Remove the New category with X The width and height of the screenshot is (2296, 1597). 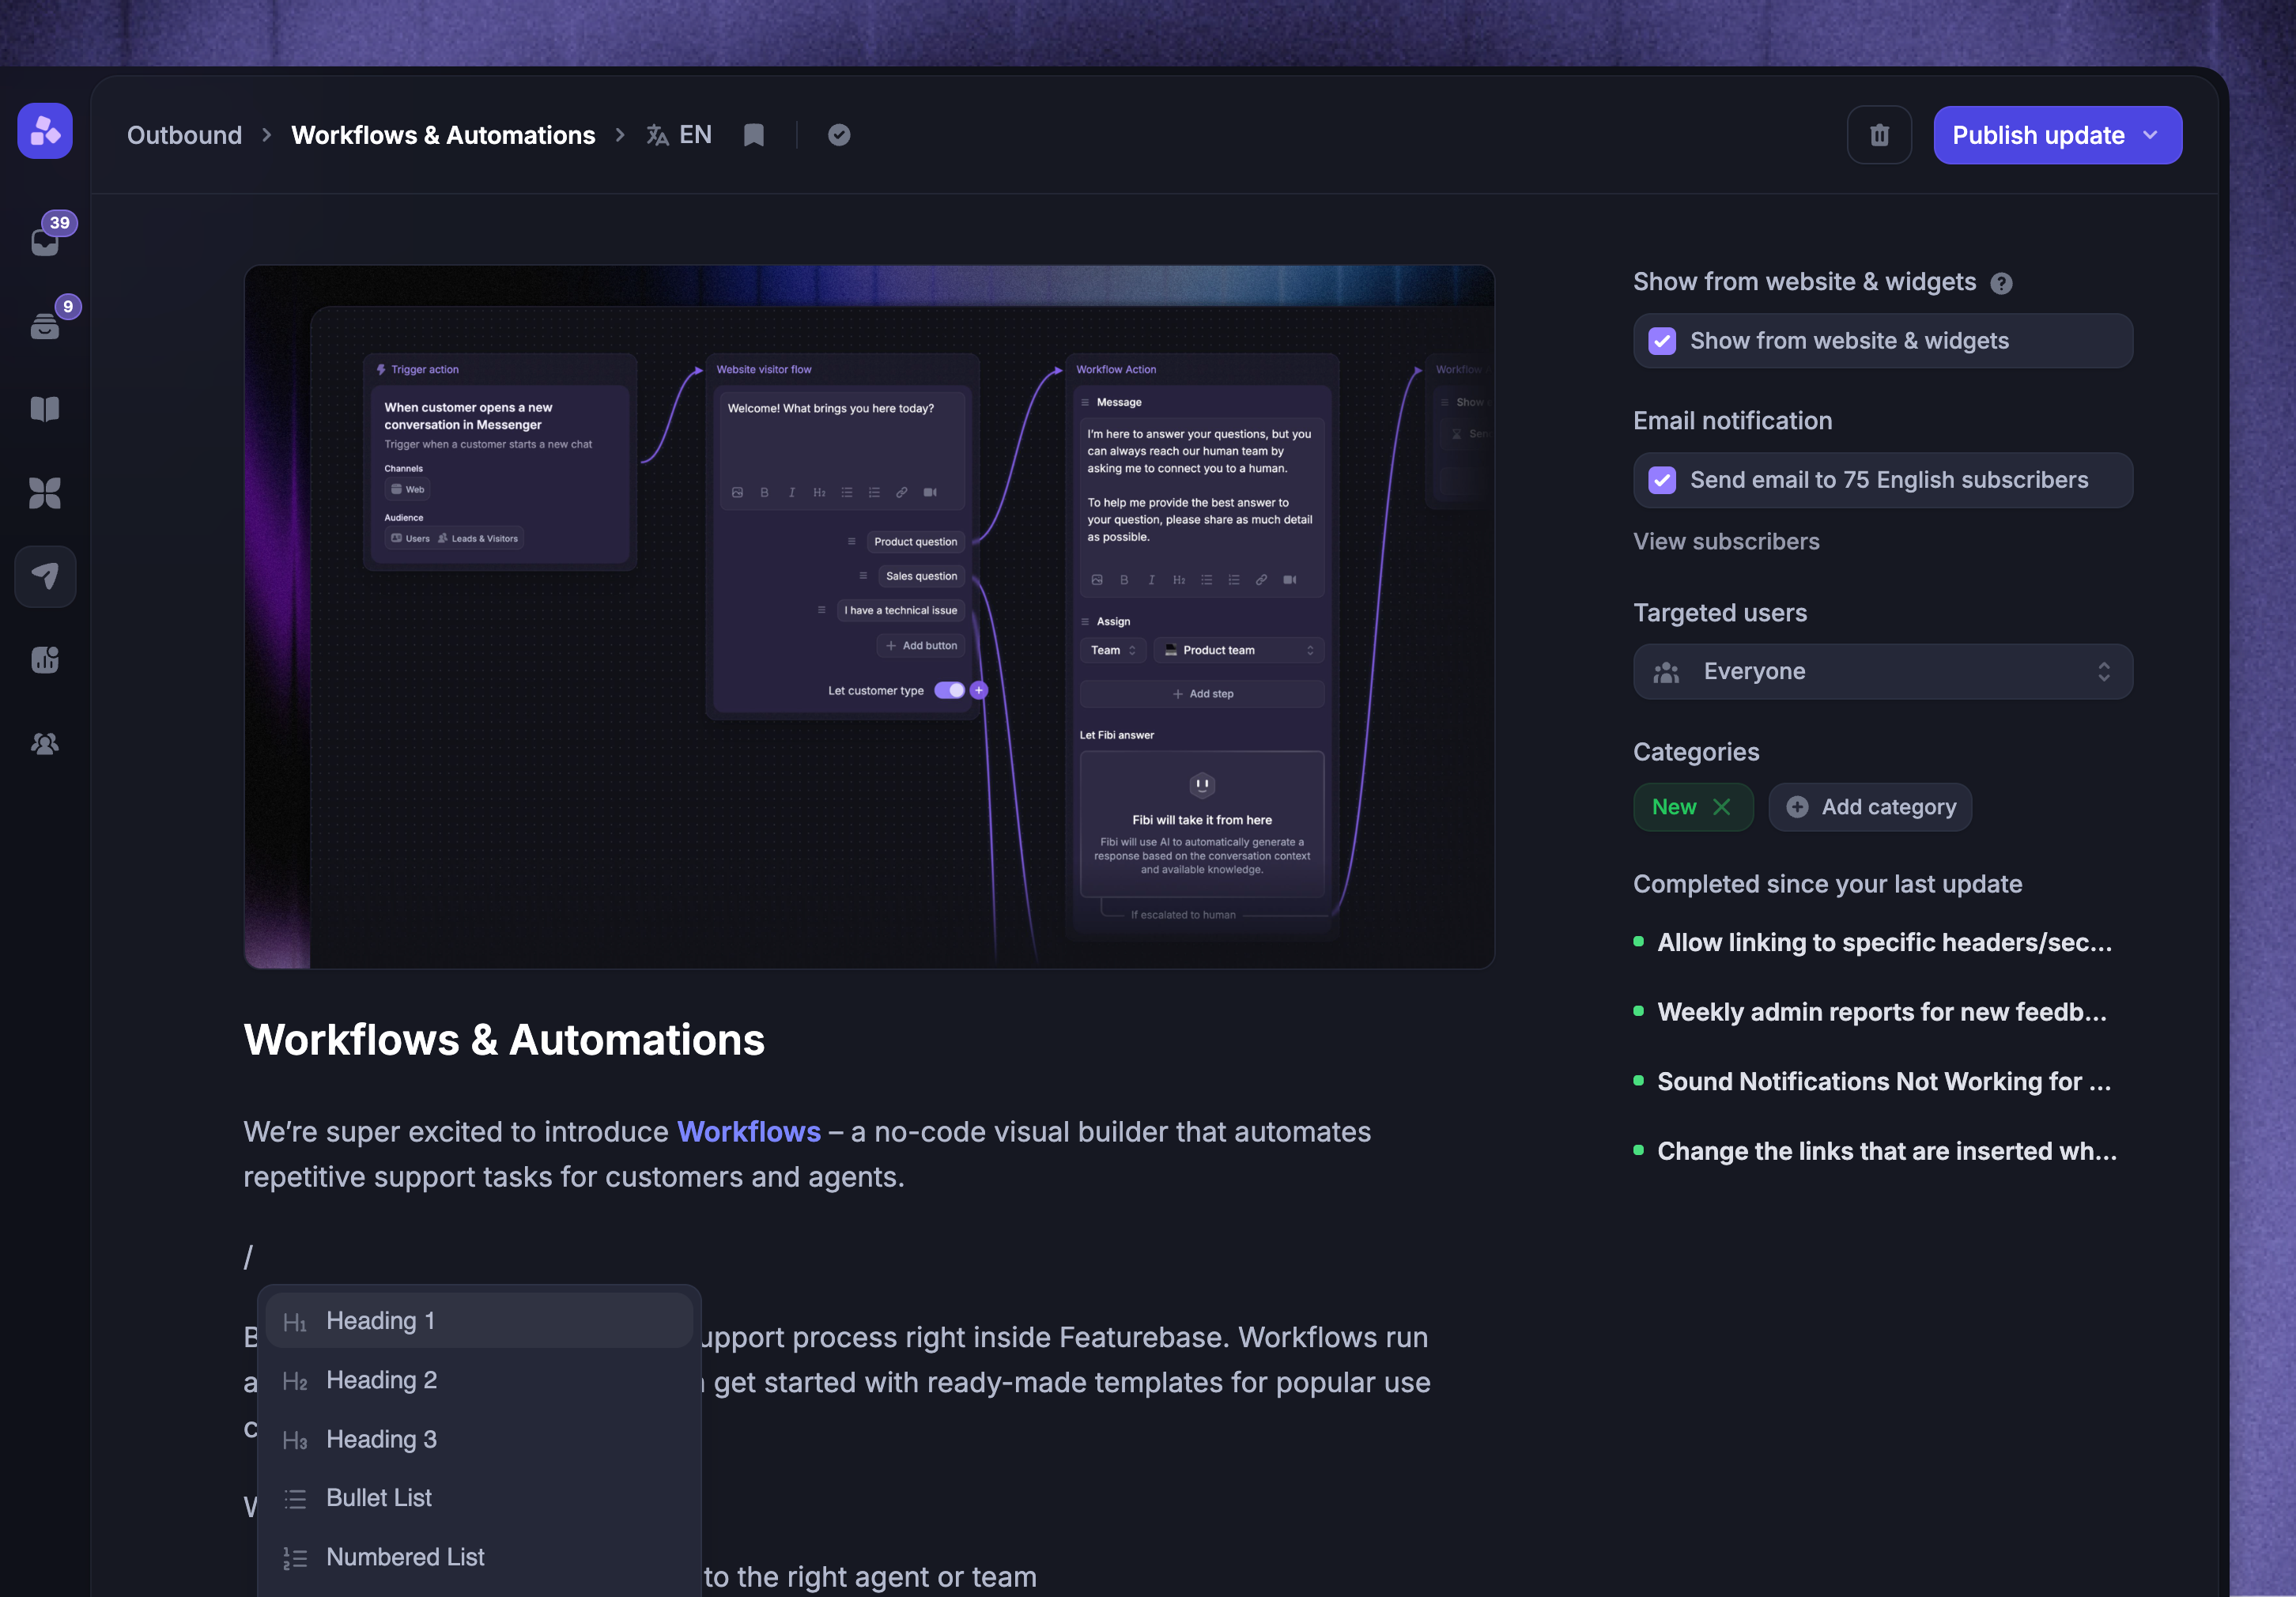pyautogui.click(x=1722, y=807)
